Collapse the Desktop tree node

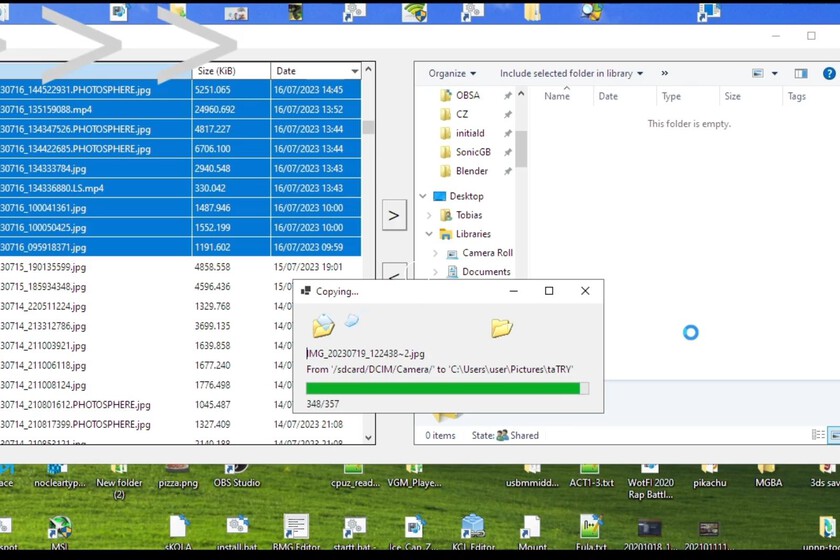click(x=423, y=196)
